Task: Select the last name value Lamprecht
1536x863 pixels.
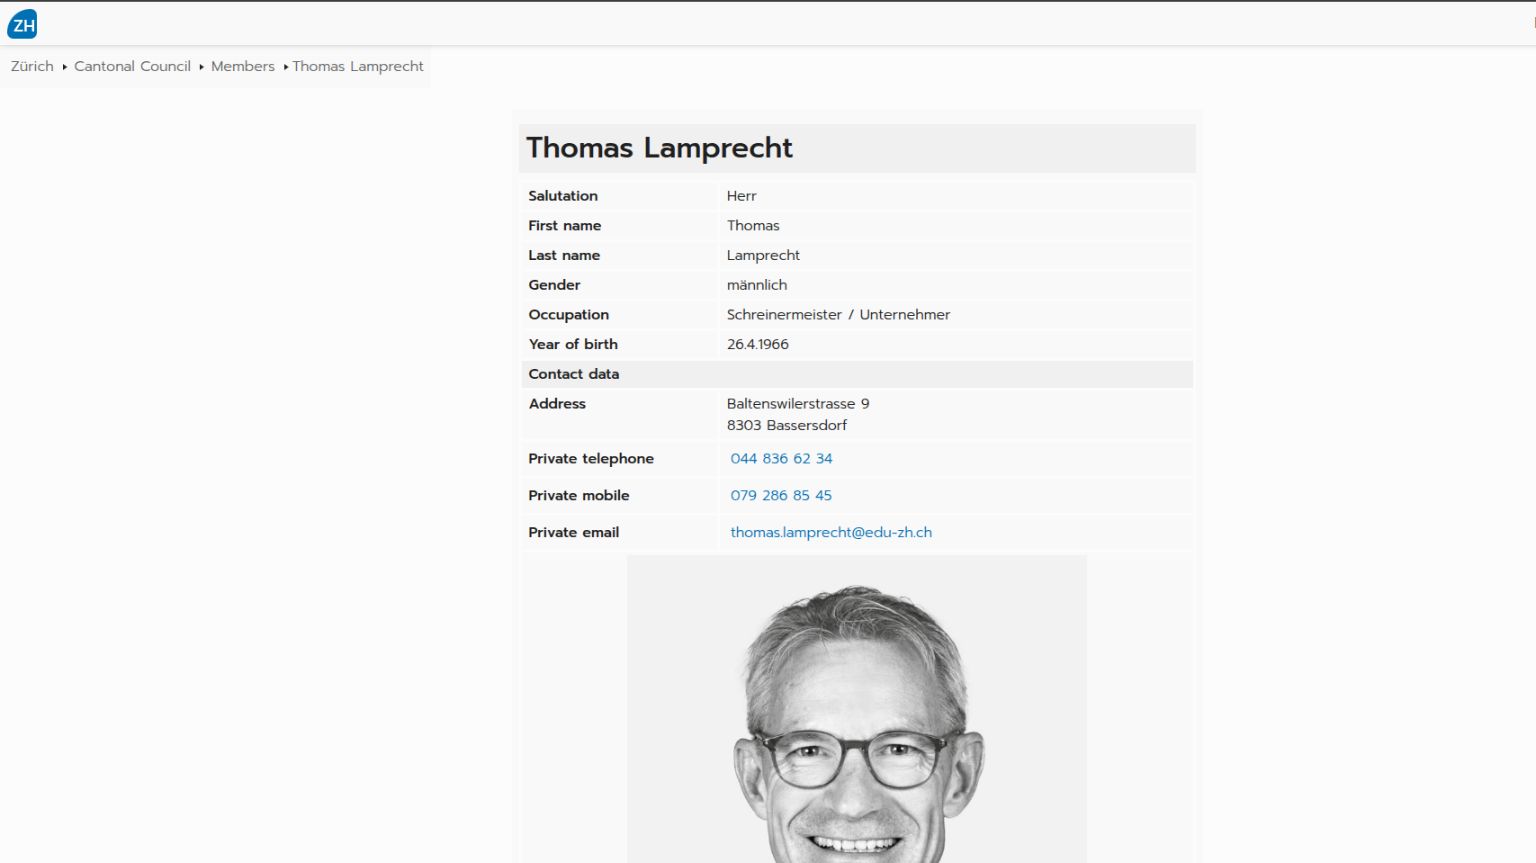Action: pyautogui.click(x=763, y=255)
